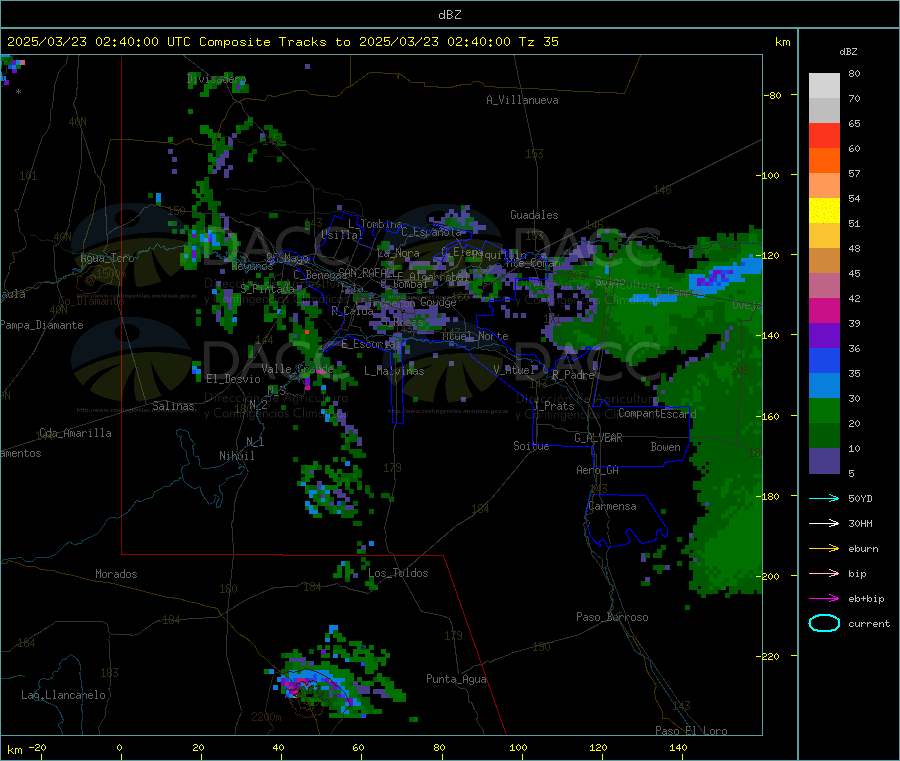900x761 pixels.
Task: Click the bright green swatch in dBZ legend
Action: [824, 410]
